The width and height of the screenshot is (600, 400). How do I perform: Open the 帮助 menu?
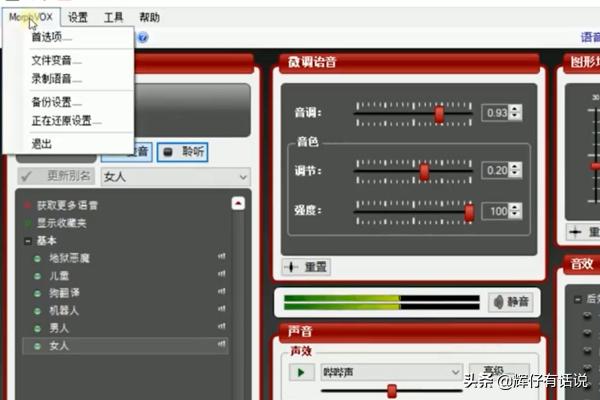point(149,17)
